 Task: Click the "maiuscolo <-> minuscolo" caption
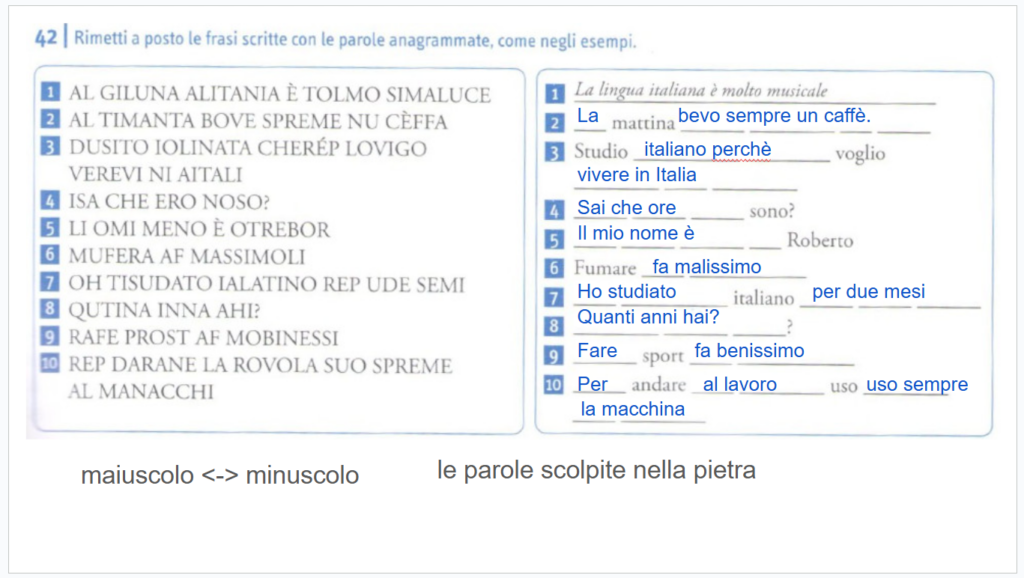click(x=220, y=476)
